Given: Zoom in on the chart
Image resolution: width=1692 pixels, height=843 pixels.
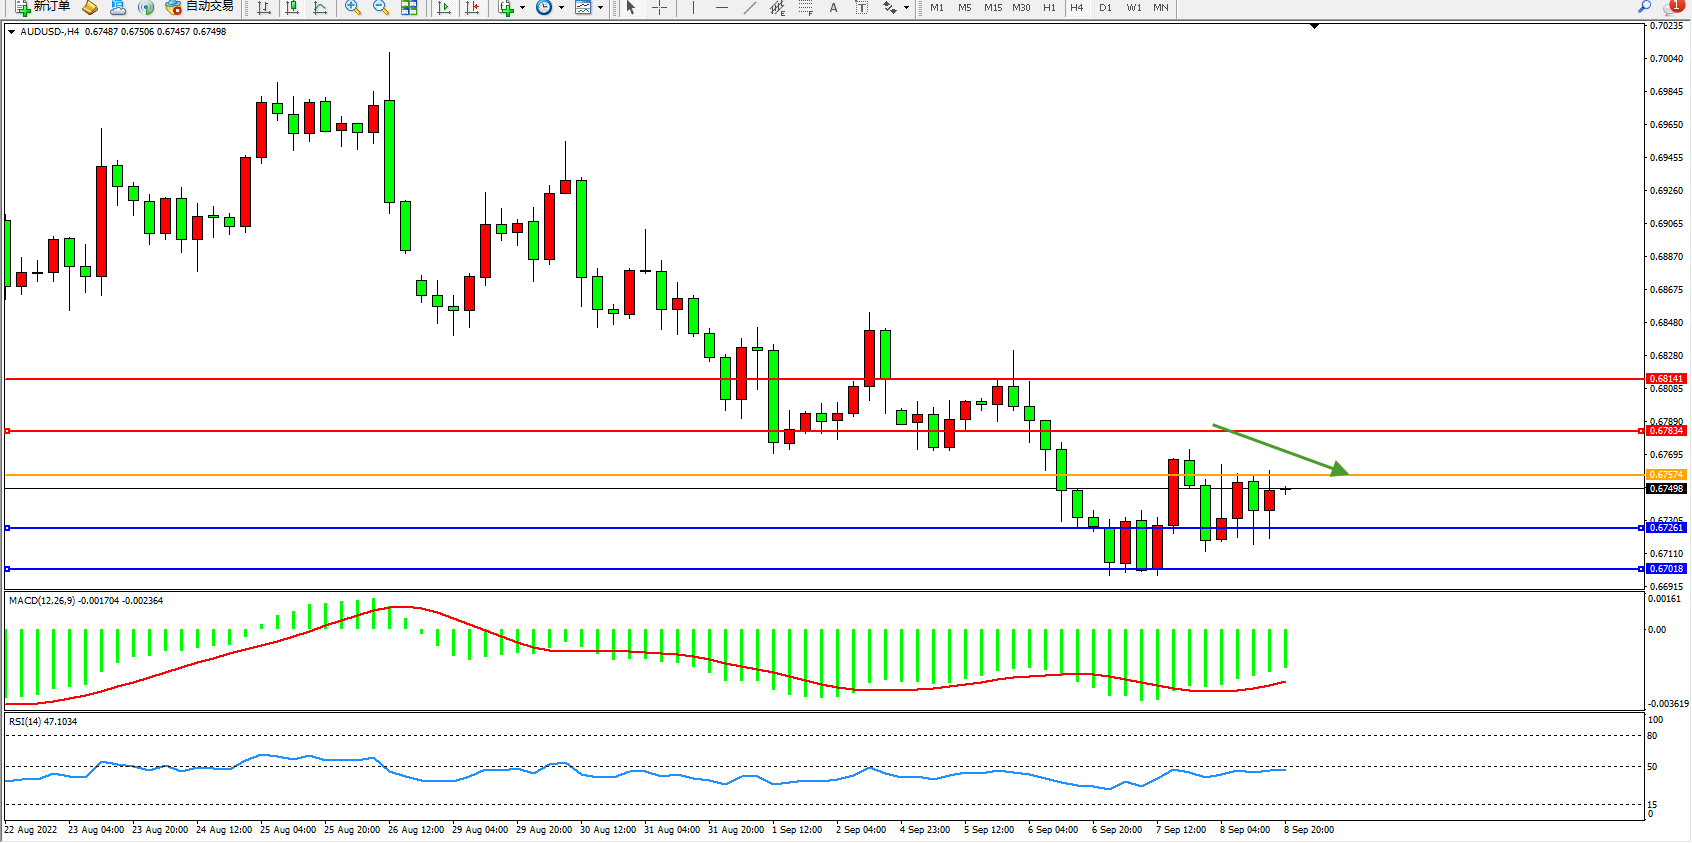Looking at the screenshot, I should pos(353,8).
